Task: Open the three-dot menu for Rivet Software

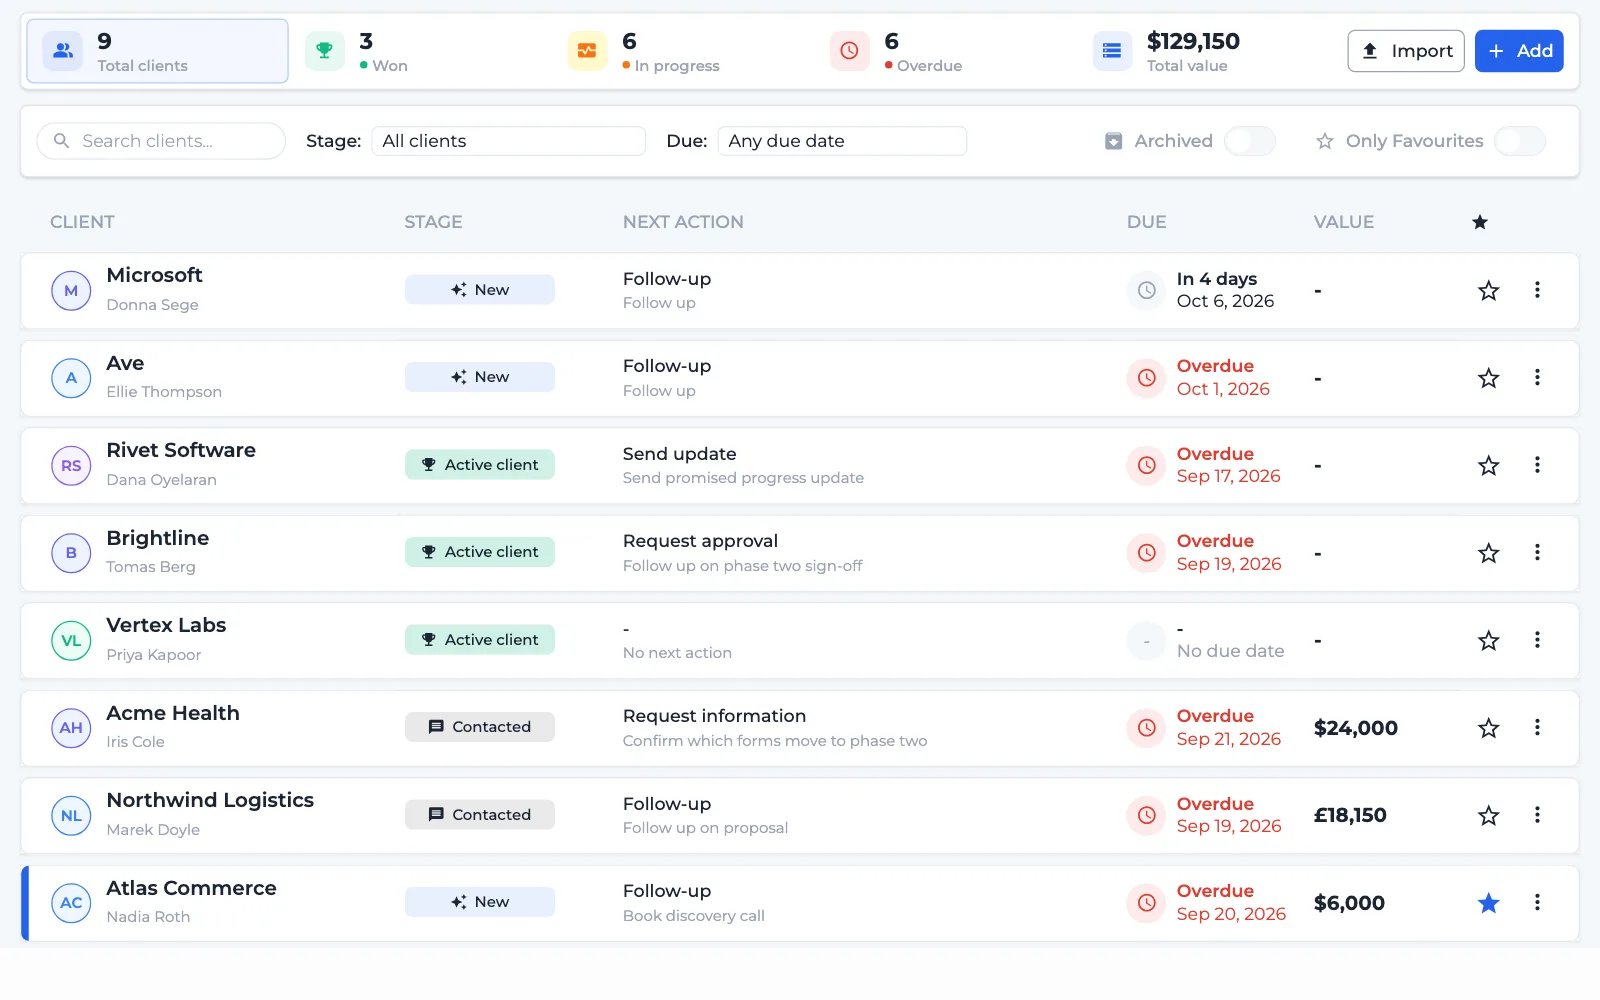Action: click(1537, 465)
